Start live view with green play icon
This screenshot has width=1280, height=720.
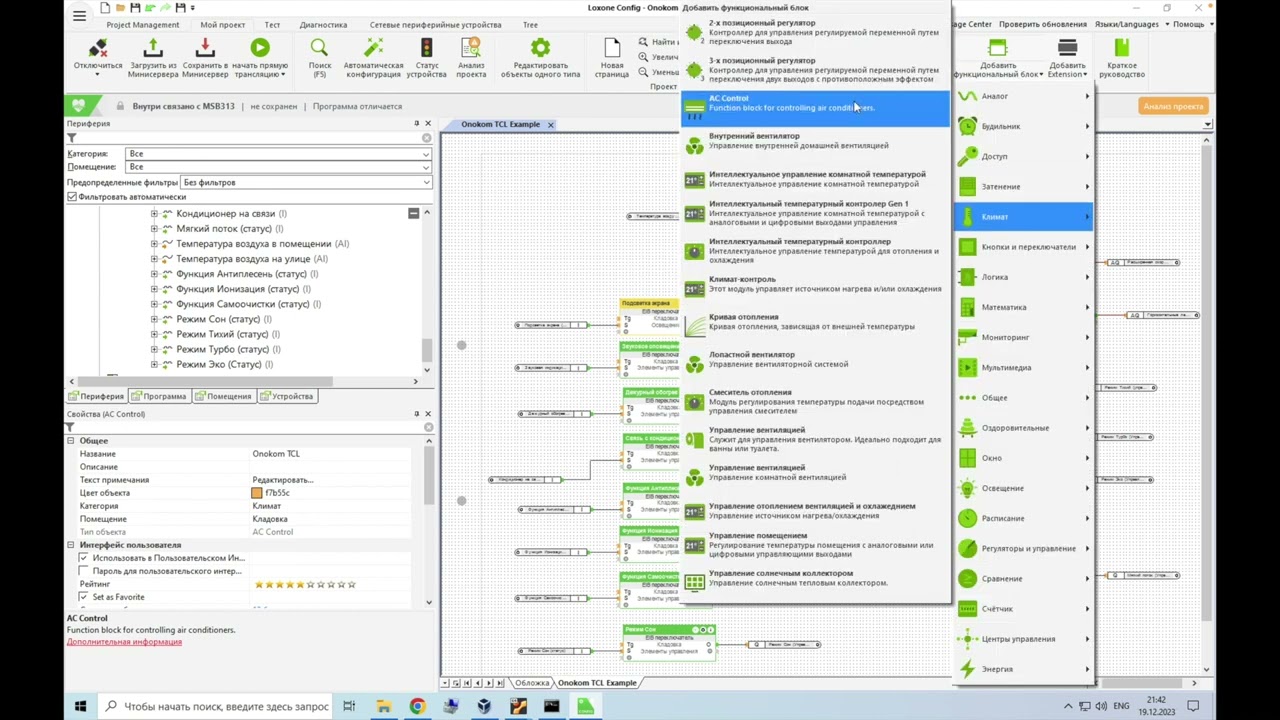coord(260,48)
